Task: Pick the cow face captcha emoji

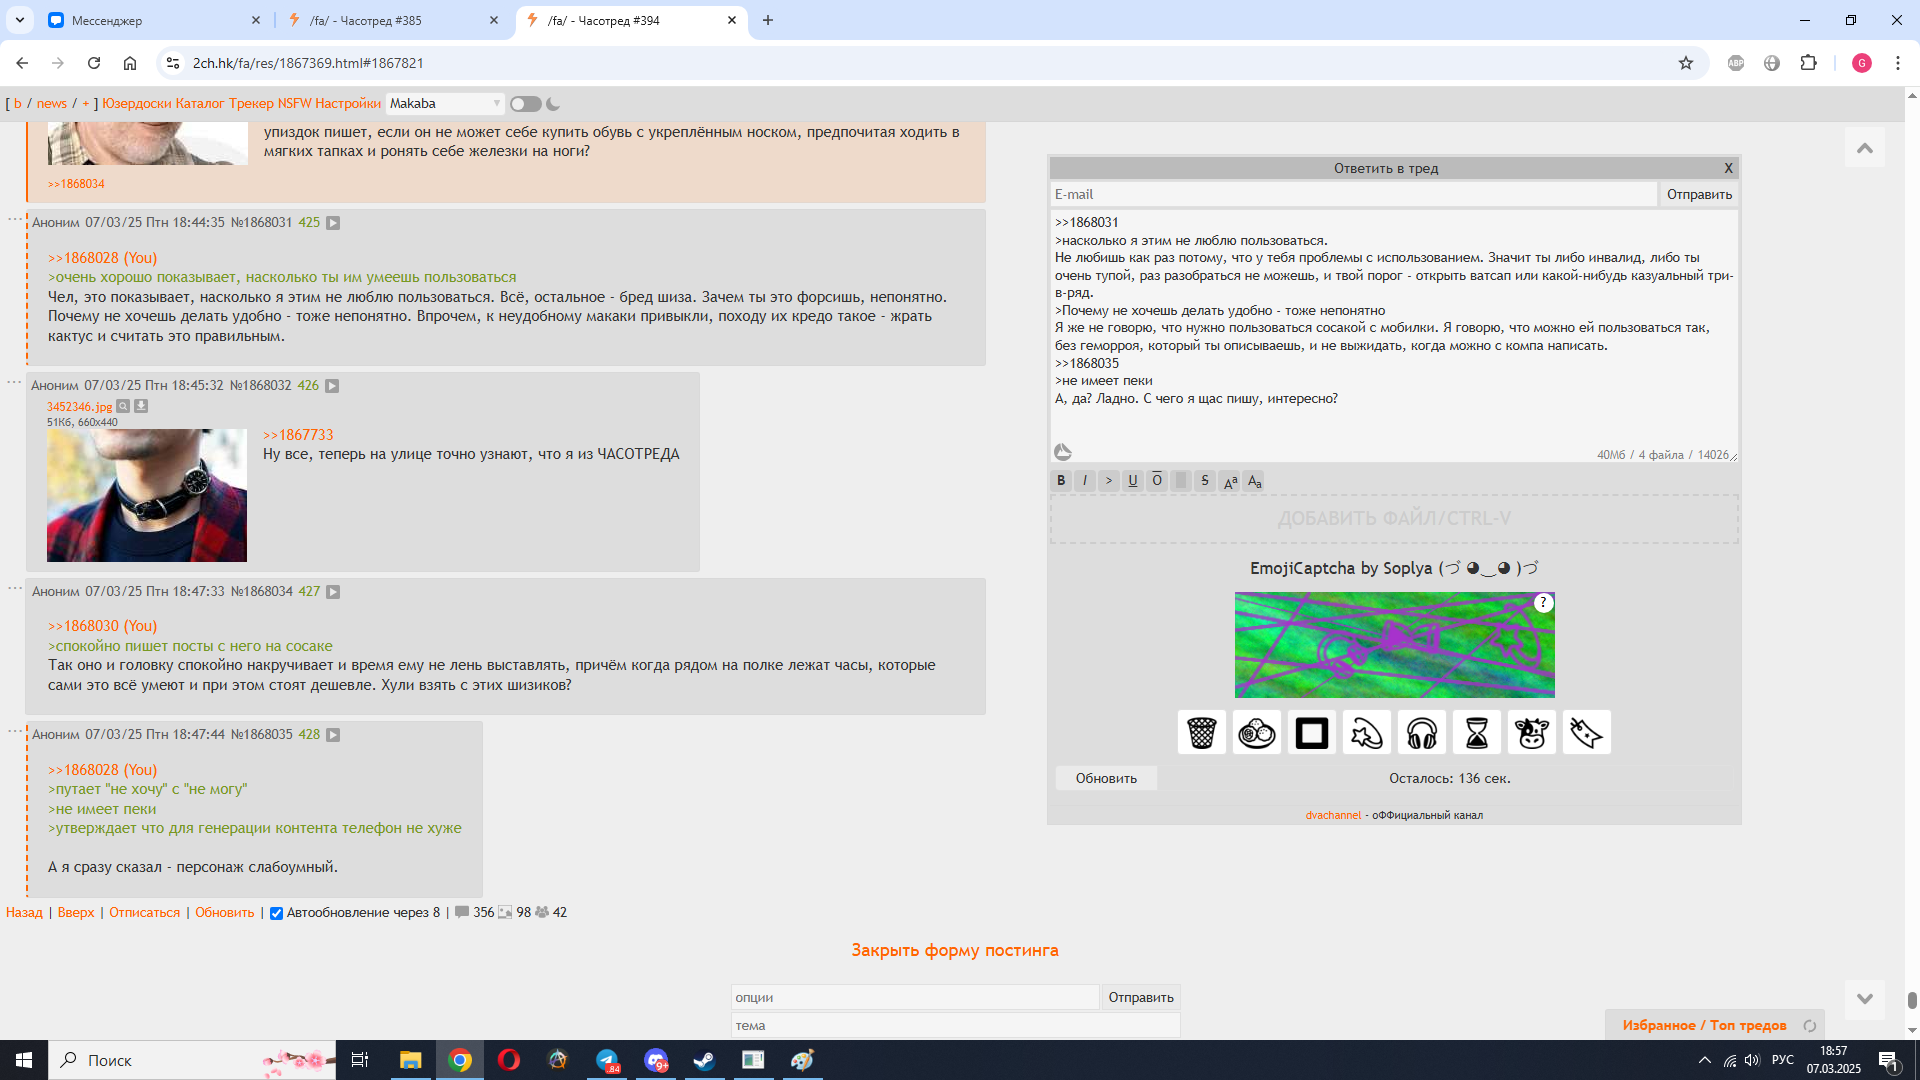Action: coord(1531,733)
